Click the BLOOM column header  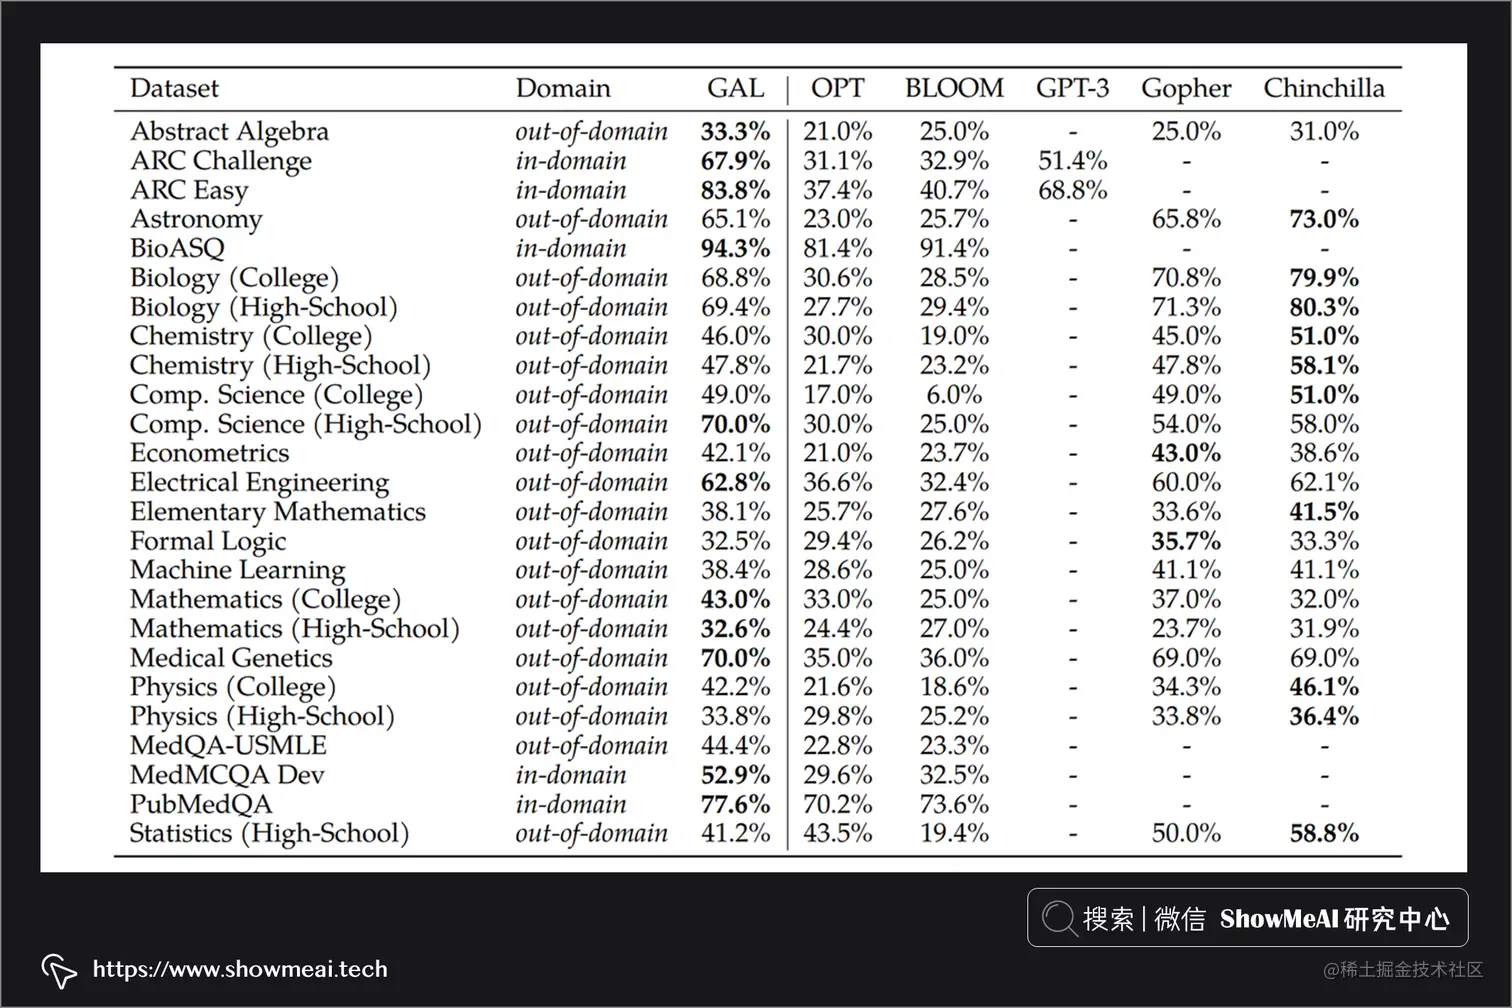tap(954, 88)
